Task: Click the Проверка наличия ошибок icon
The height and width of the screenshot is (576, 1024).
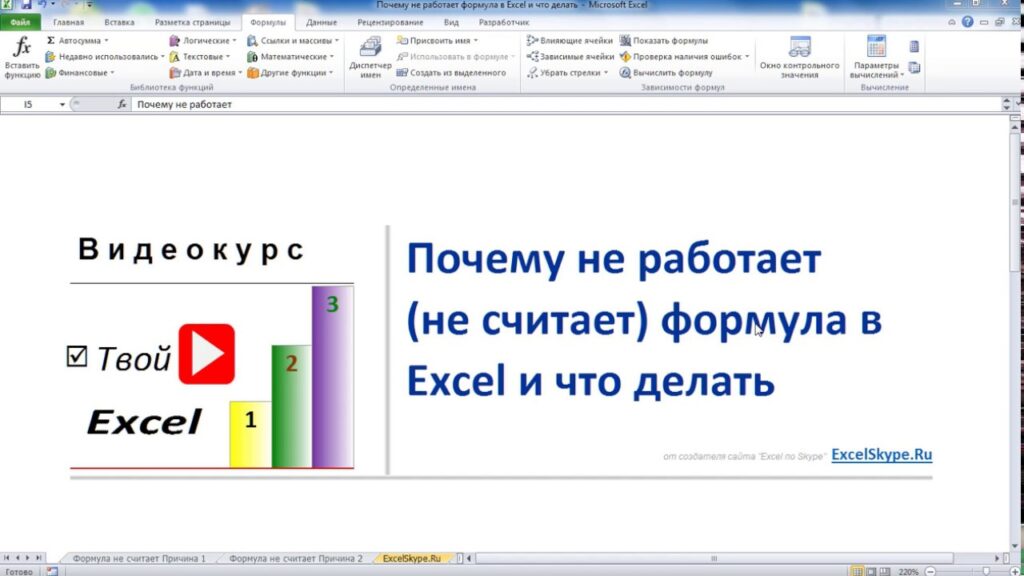Action: (x=625, y=57)
